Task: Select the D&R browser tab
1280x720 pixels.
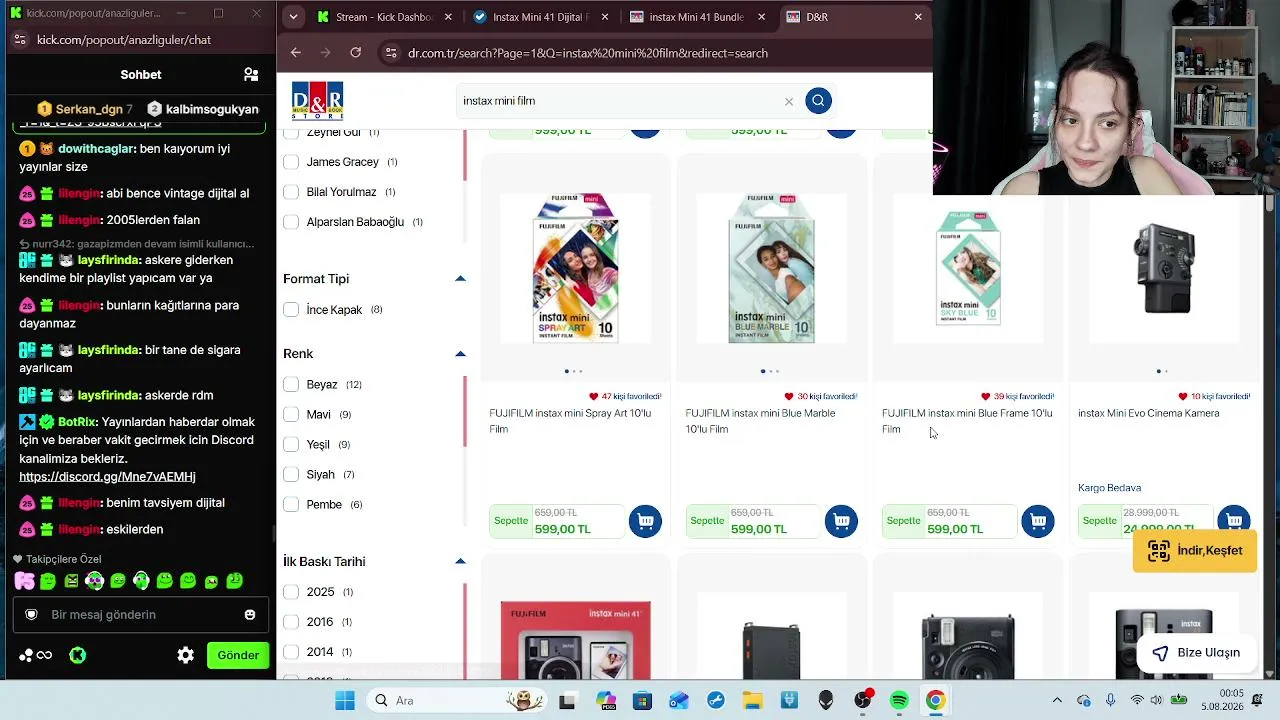Action: click(x=855, y=17)
